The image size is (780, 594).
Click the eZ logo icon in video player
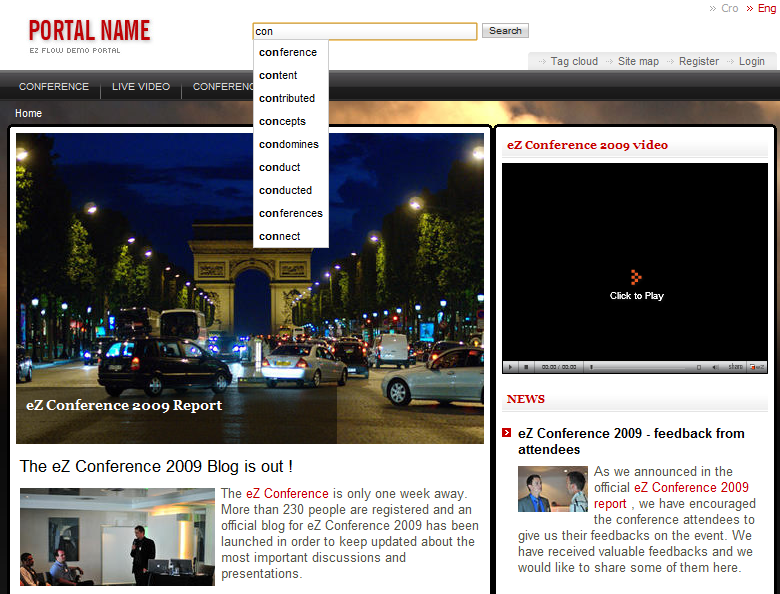point(757,367)
